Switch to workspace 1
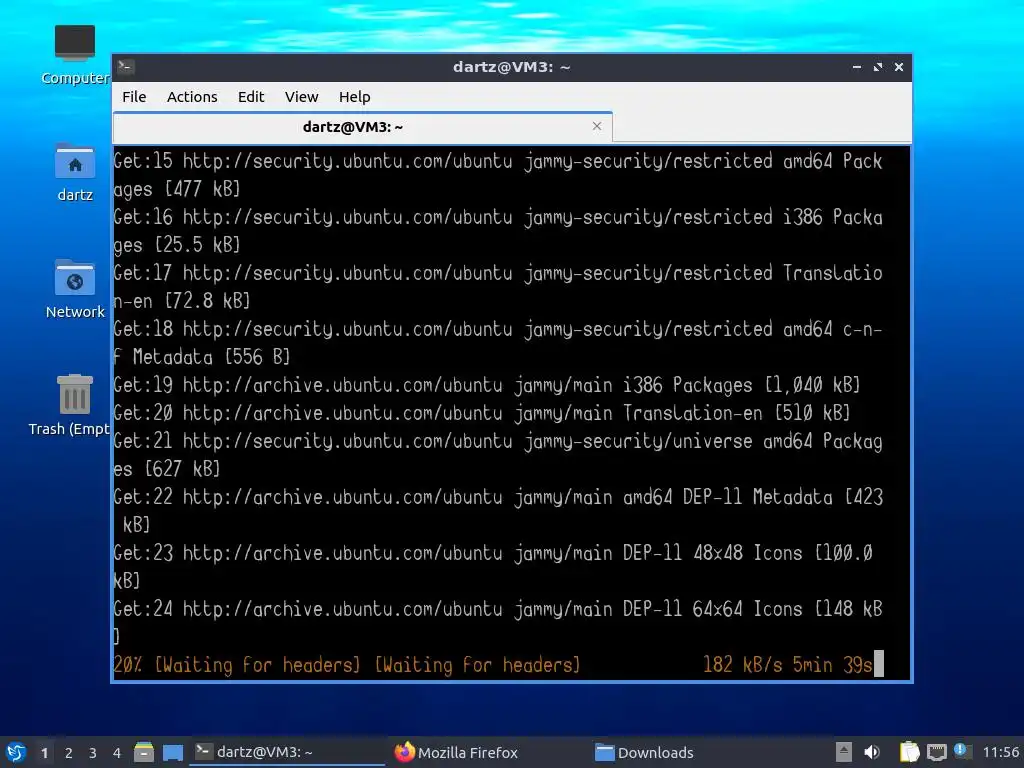This screenshot has width=1024, height=768. click(44, 753)
